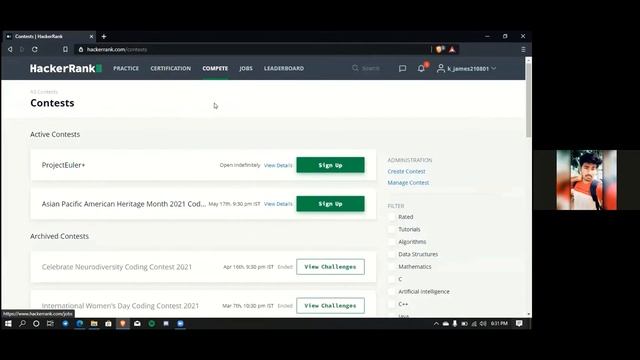
Task: Open the PRACTICE menu item
Action: click(x=126, y=69)
